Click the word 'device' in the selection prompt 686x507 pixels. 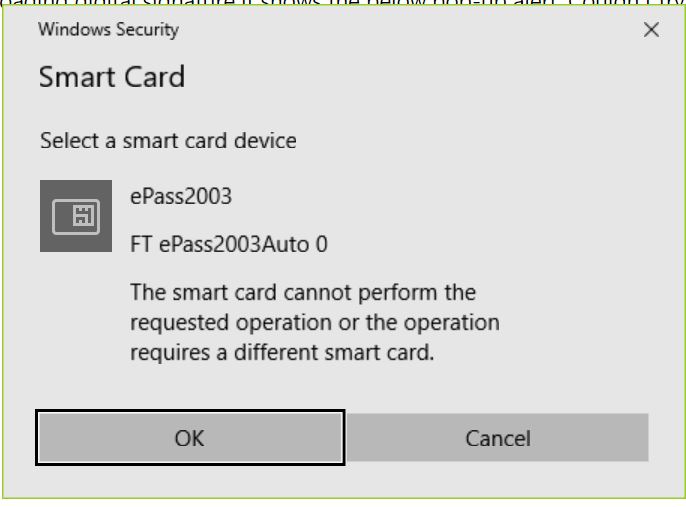point(265,141)
